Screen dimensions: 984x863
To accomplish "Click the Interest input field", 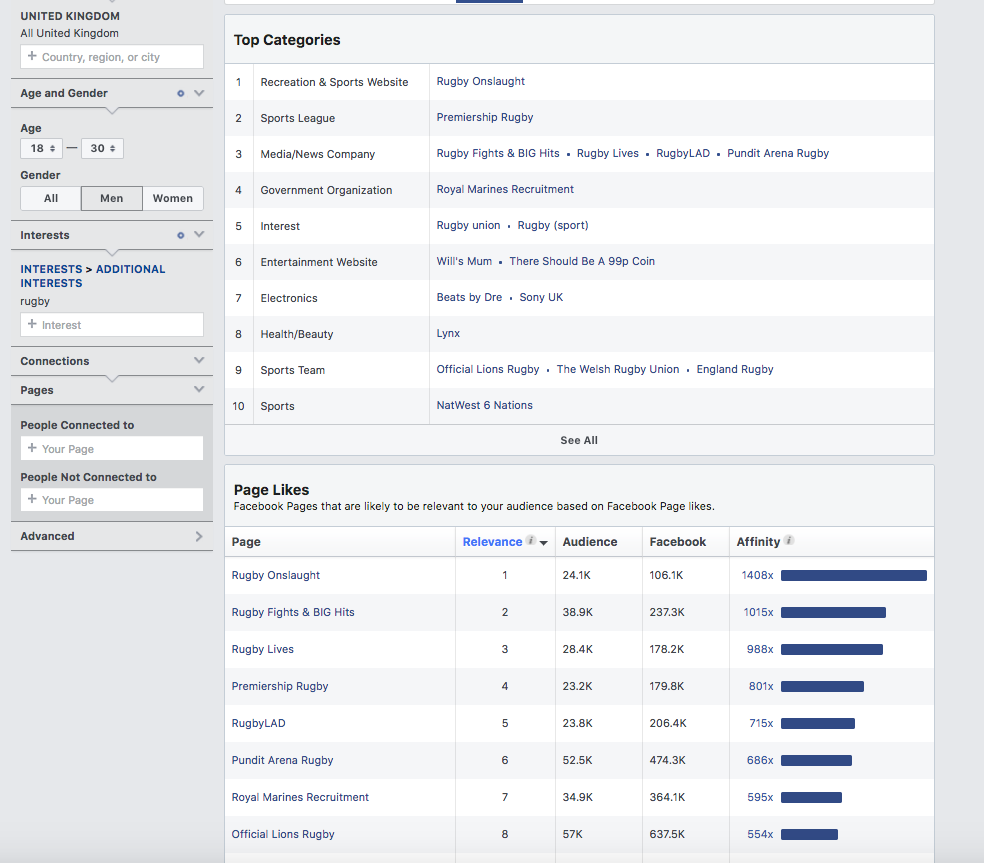I will click(112, 324).
